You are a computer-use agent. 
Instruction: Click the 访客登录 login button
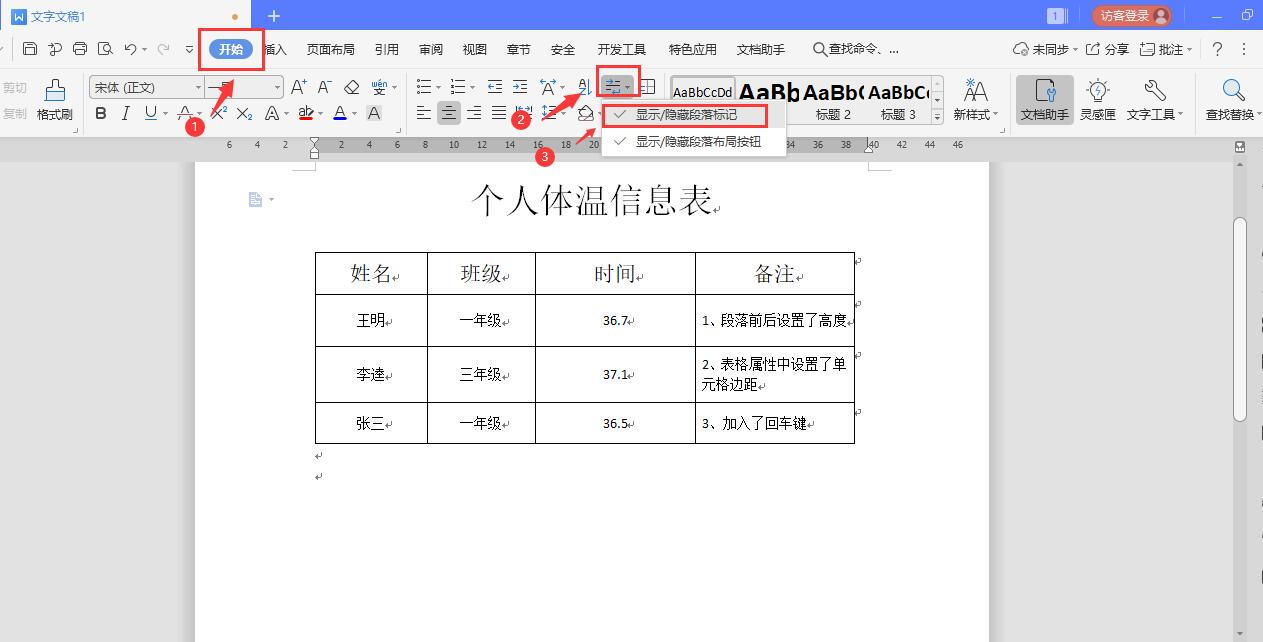point(1131,16)
